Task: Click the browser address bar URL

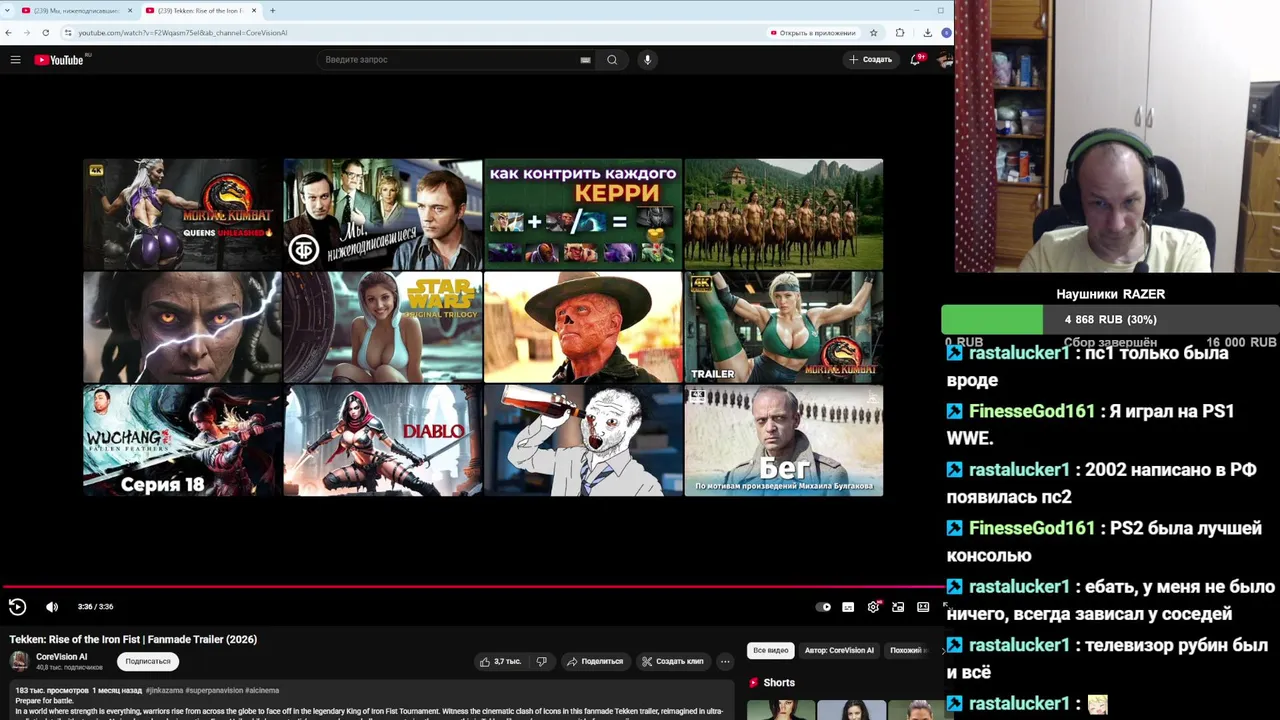Action: coord(182,33)
